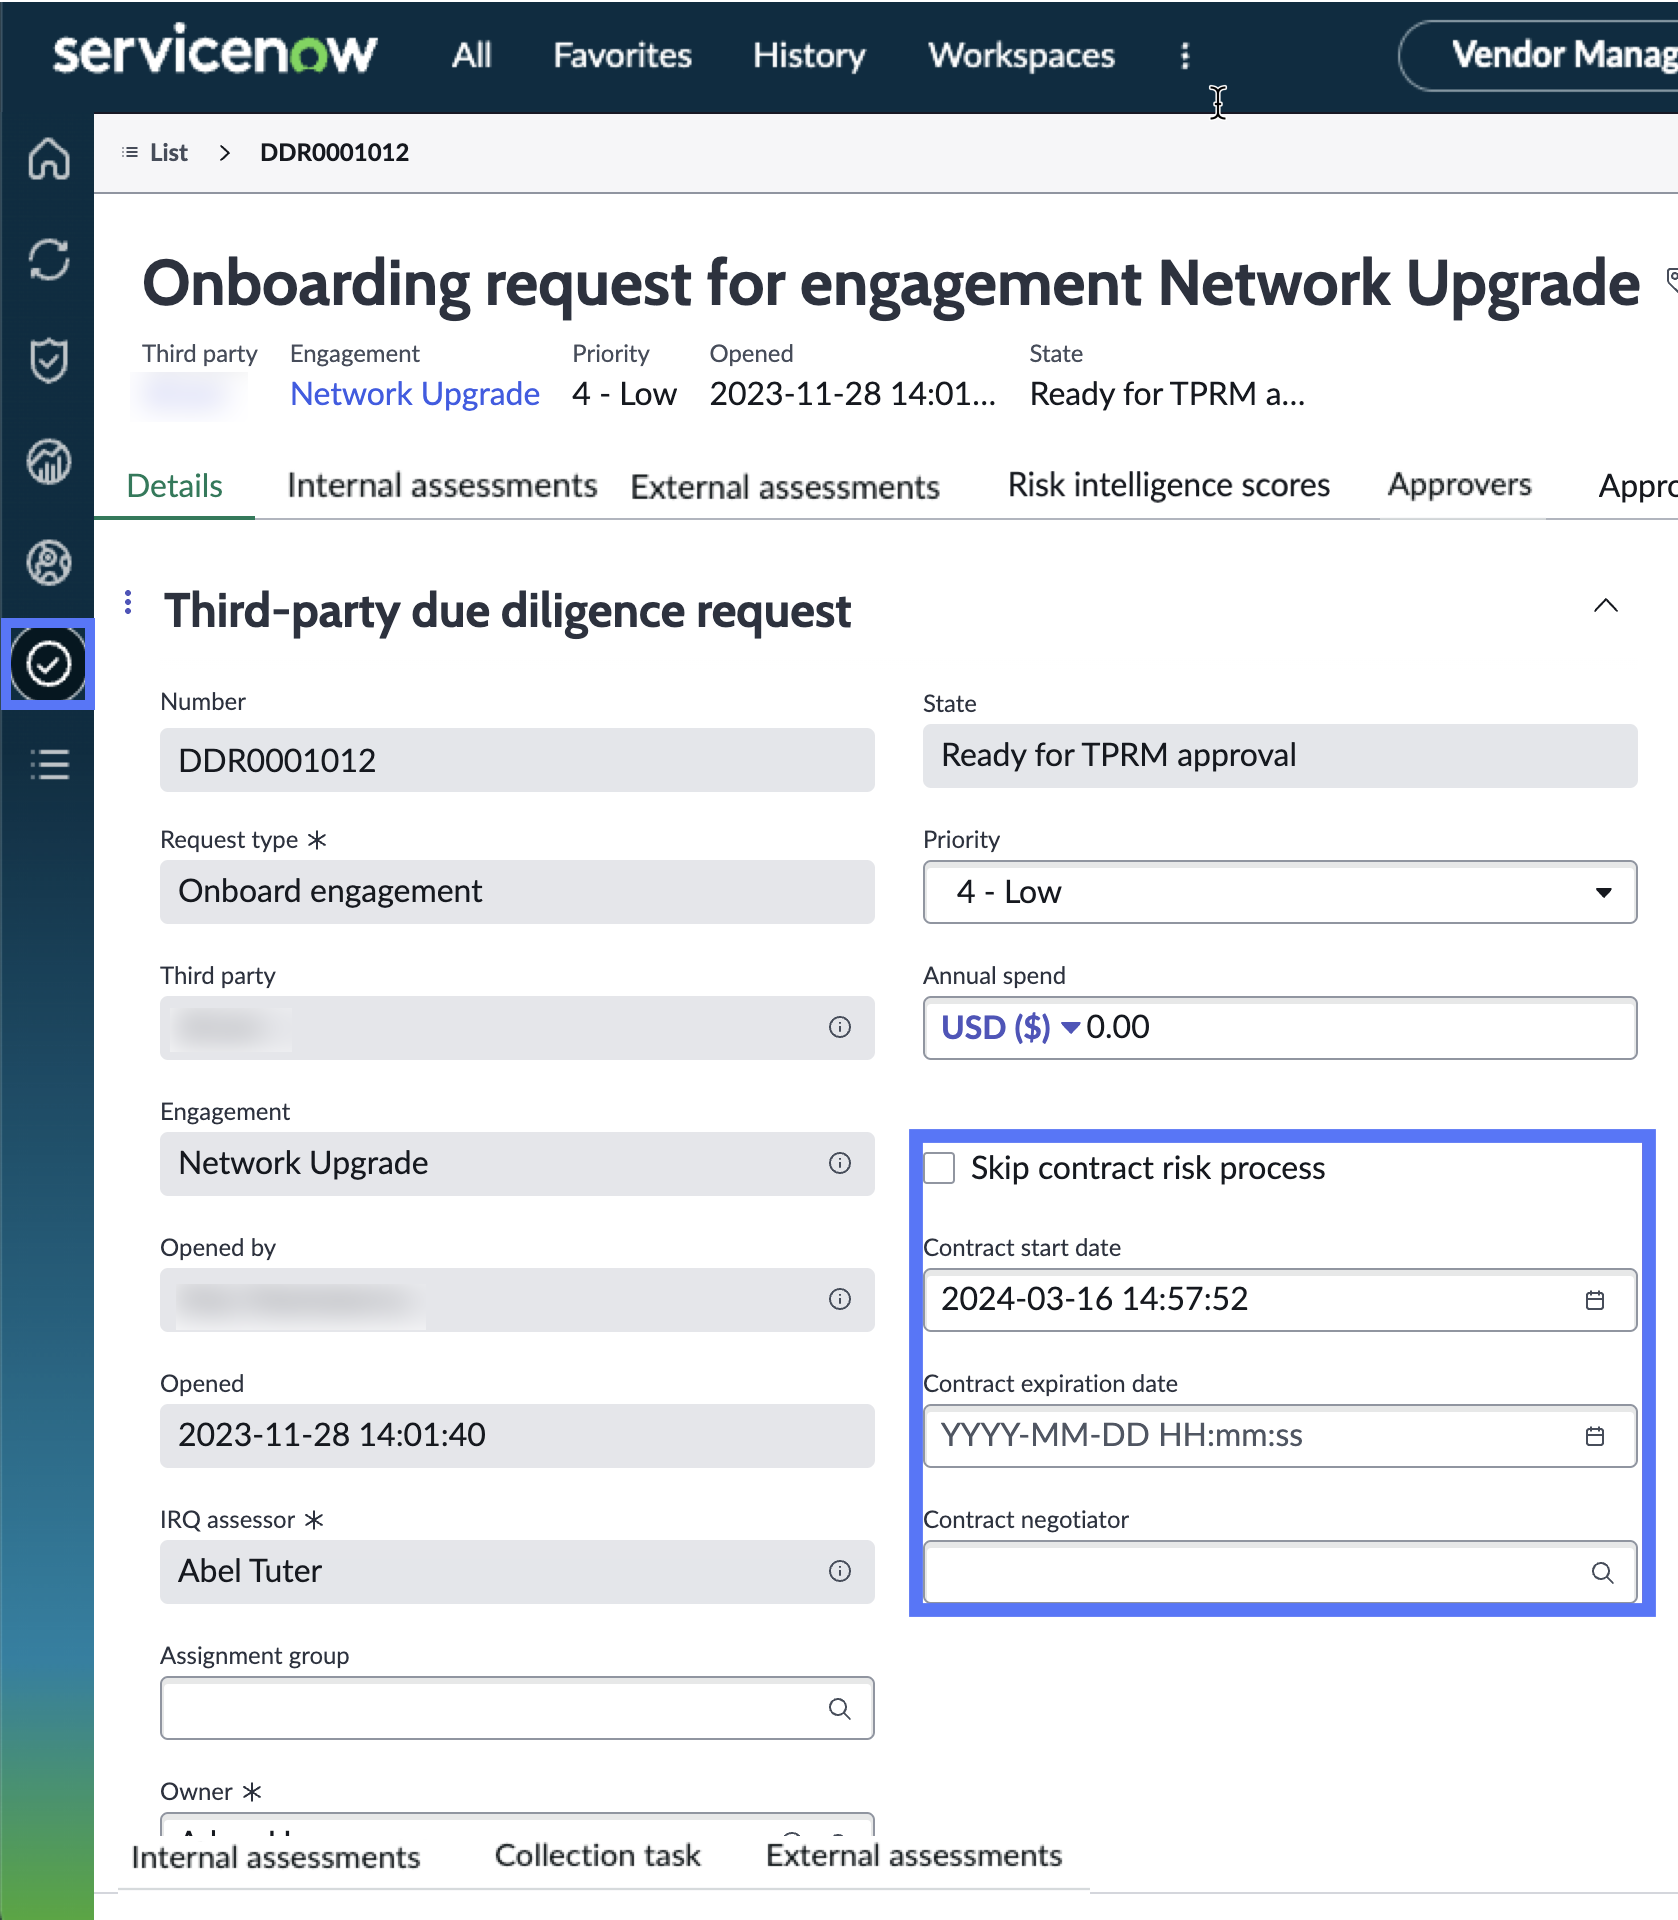The width and height of the screenshot is (1678, 1920).
Task: Open the Workspaces menu
Action: pyautogui.click(x=1022, y=55)
